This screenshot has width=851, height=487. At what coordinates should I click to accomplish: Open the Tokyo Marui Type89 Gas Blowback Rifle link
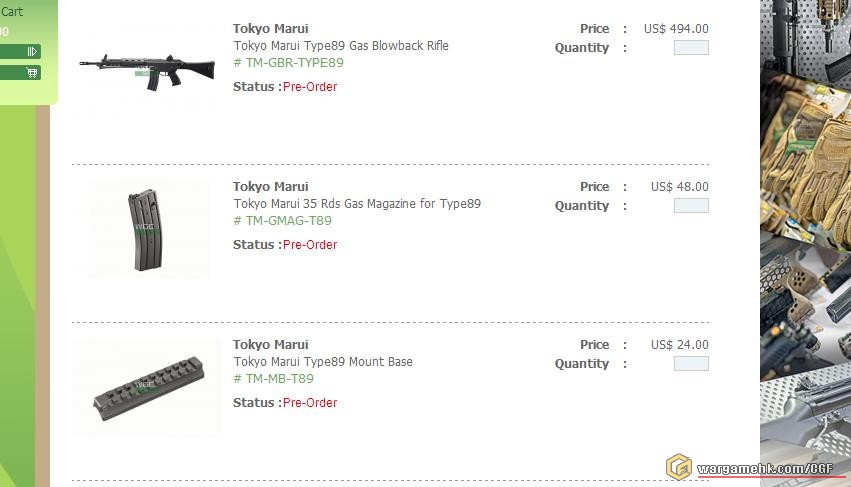[341, 46]
